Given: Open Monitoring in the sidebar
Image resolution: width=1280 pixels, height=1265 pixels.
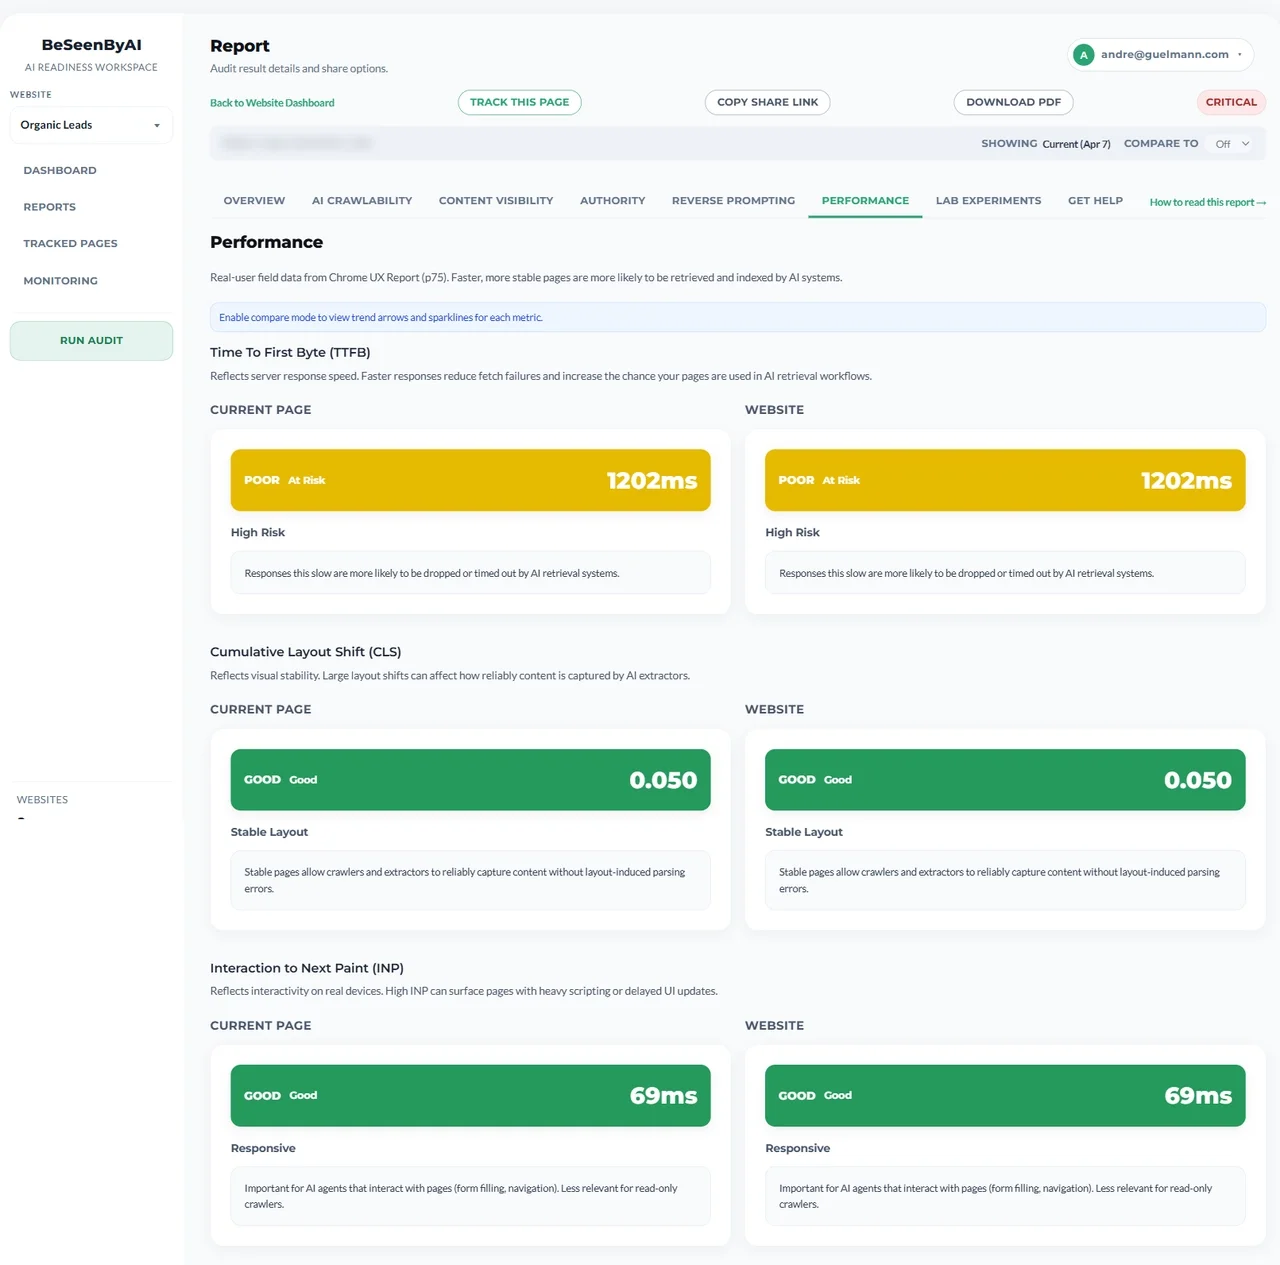Looking at the screenshot, I should click(x=61, y=281).
